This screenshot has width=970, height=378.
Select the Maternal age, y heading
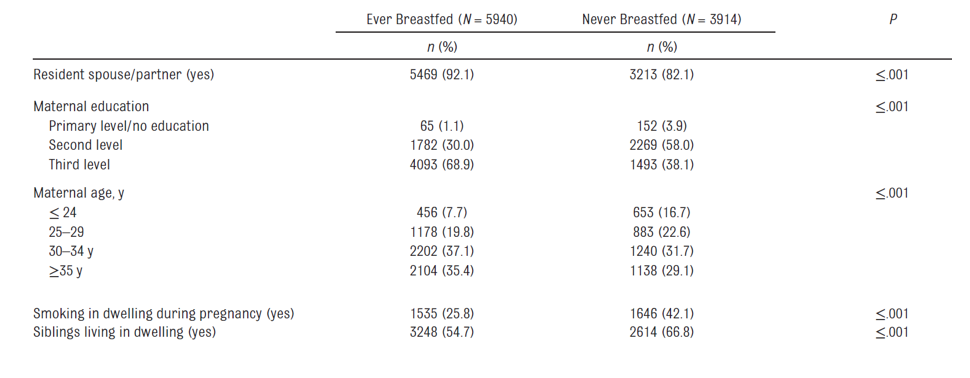tap(79, 193)
